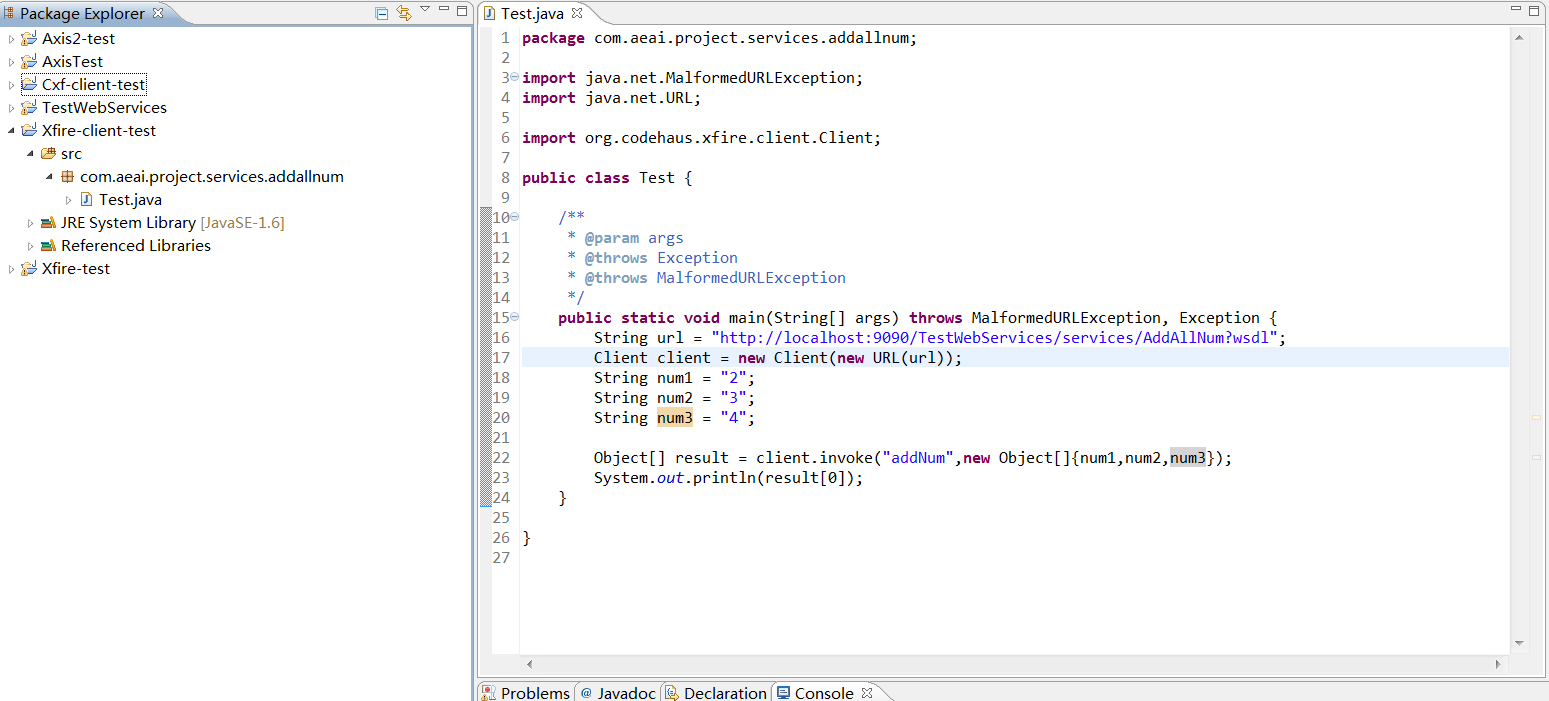
Task: Select the AxisTest project label
Action: pyautogui.click(x=72, y=62)
